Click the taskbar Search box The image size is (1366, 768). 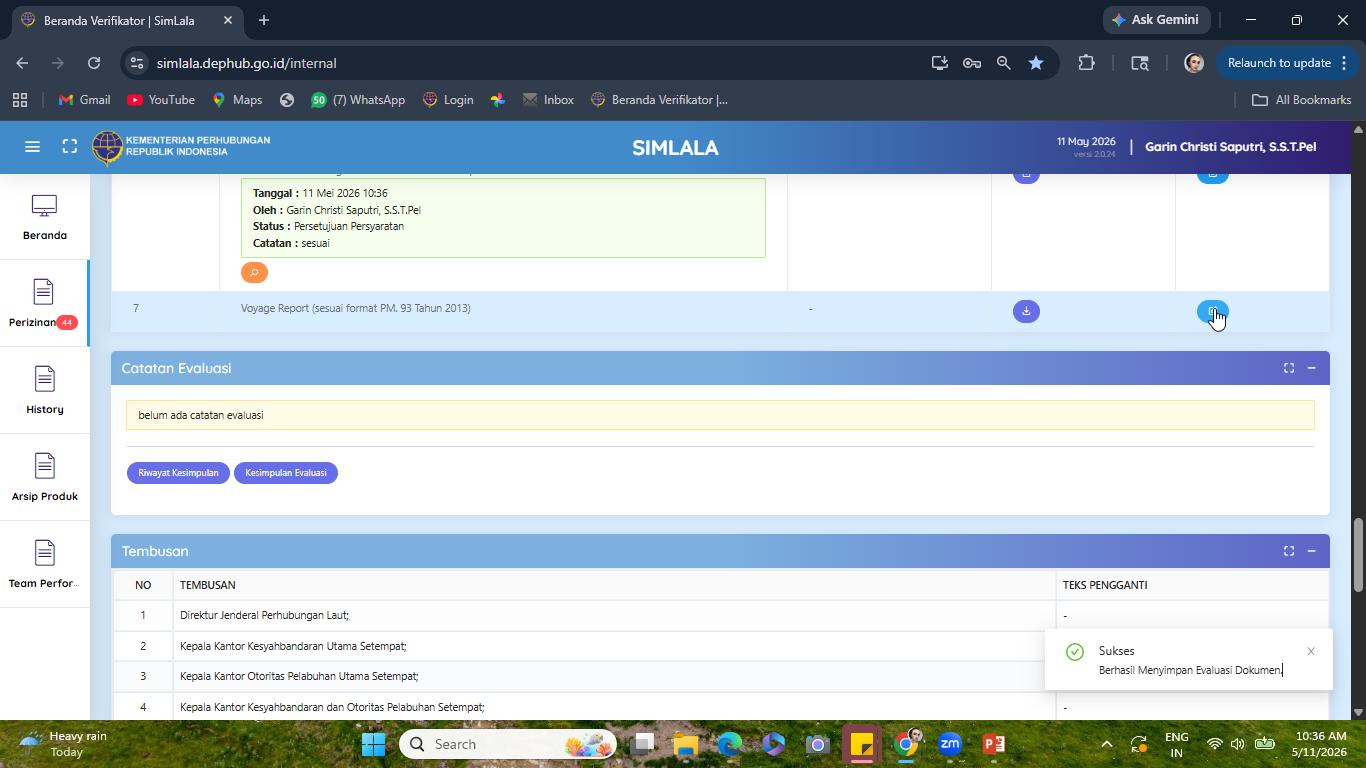[508, 744]
